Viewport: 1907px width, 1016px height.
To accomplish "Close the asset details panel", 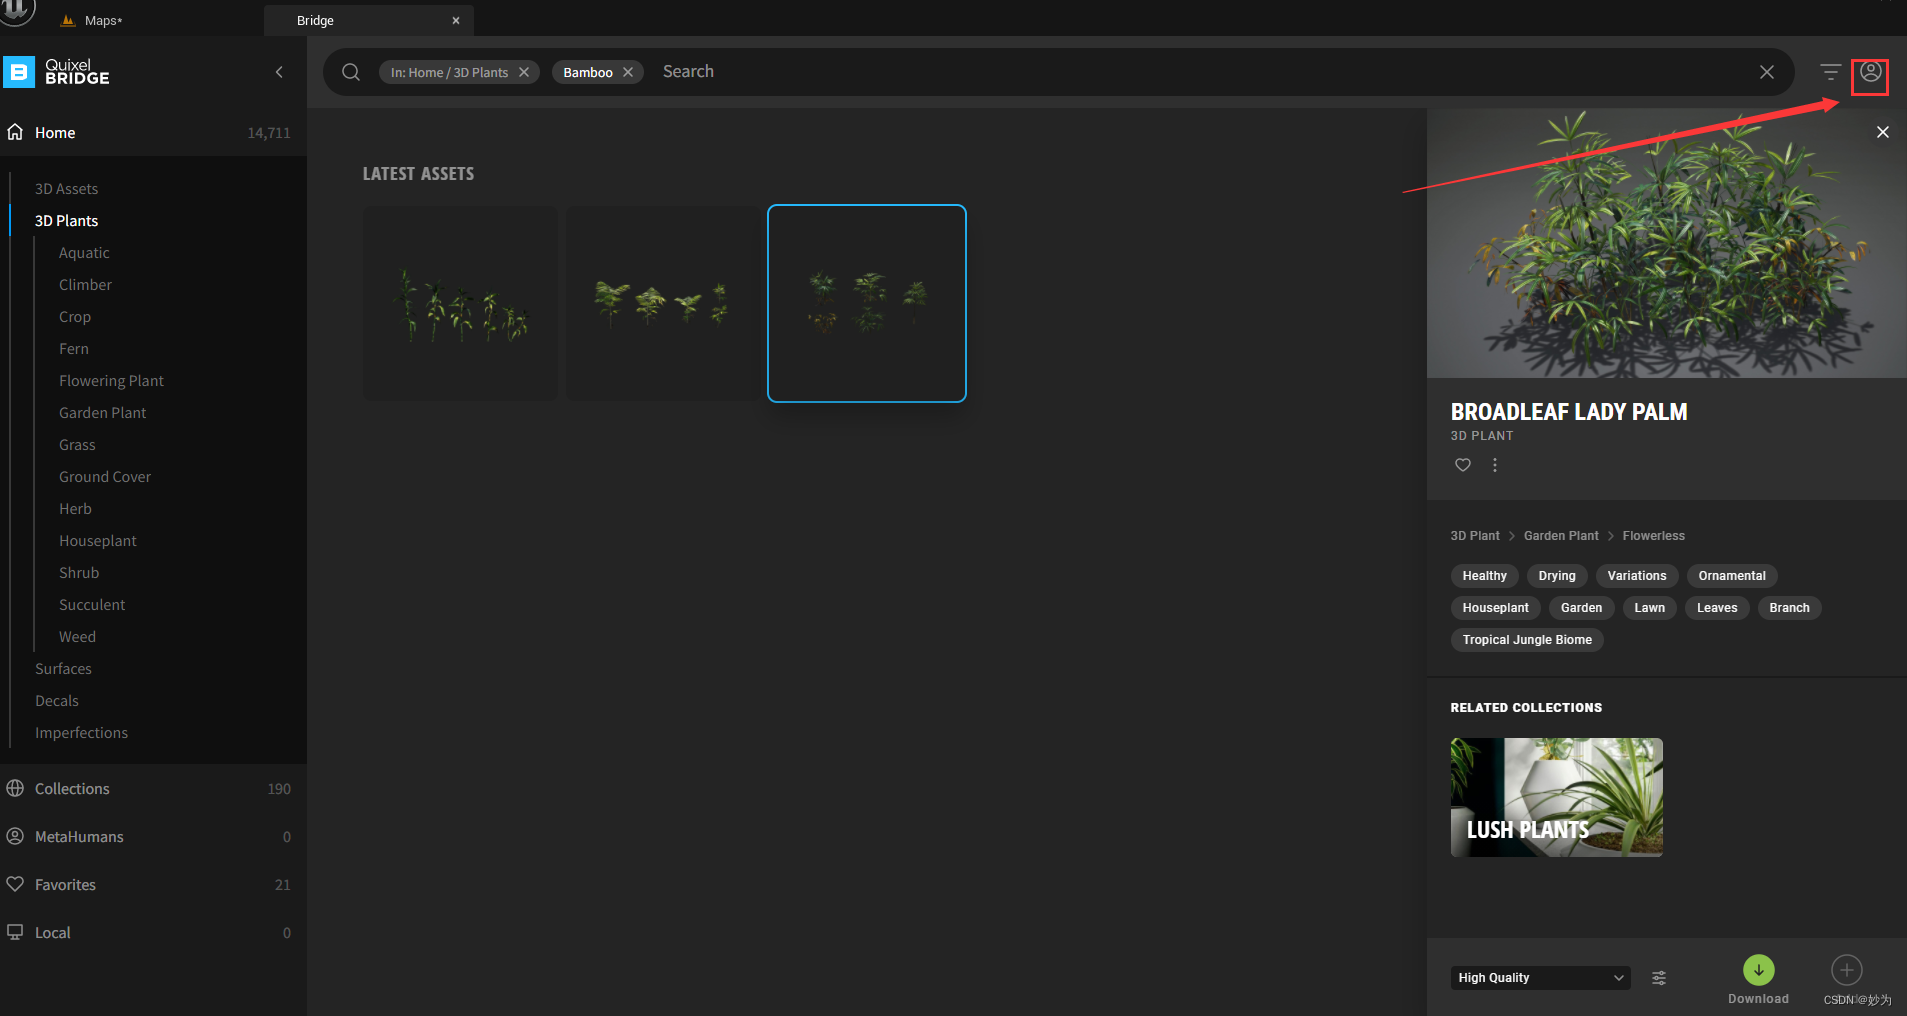I will click(x=1883, y=132).
